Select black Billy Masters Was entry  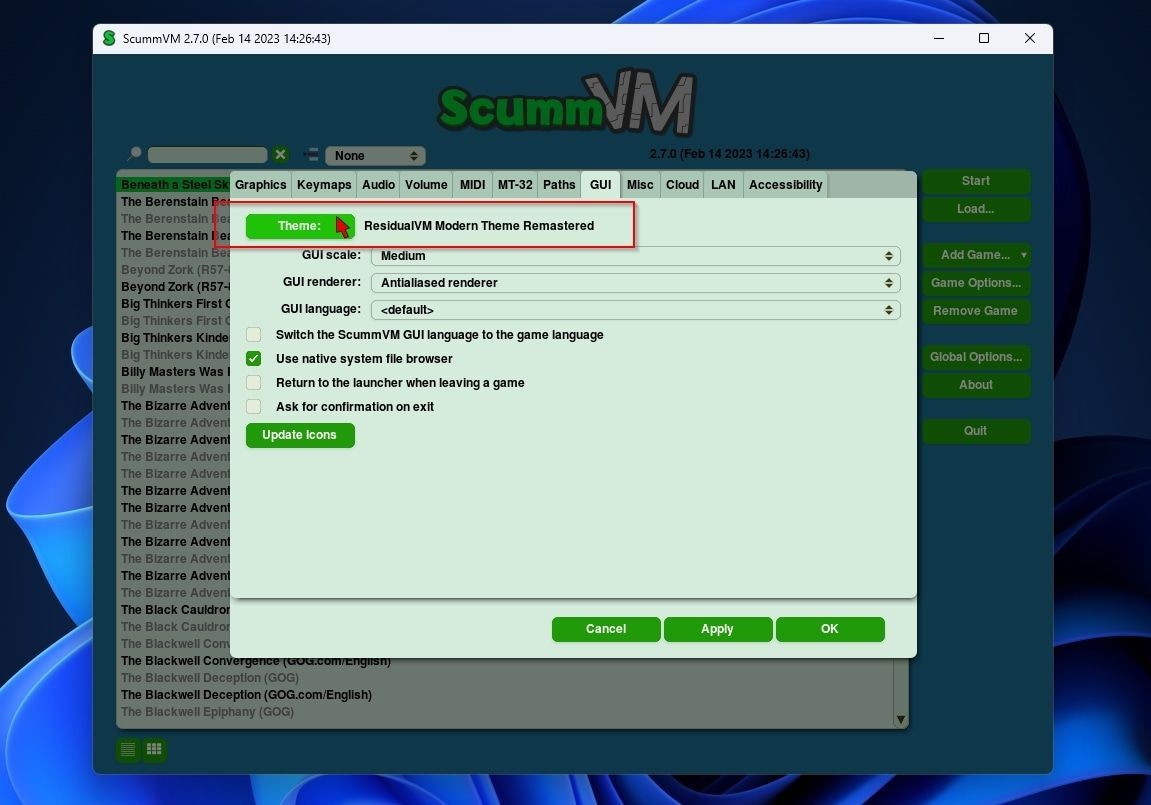[175, 372]
